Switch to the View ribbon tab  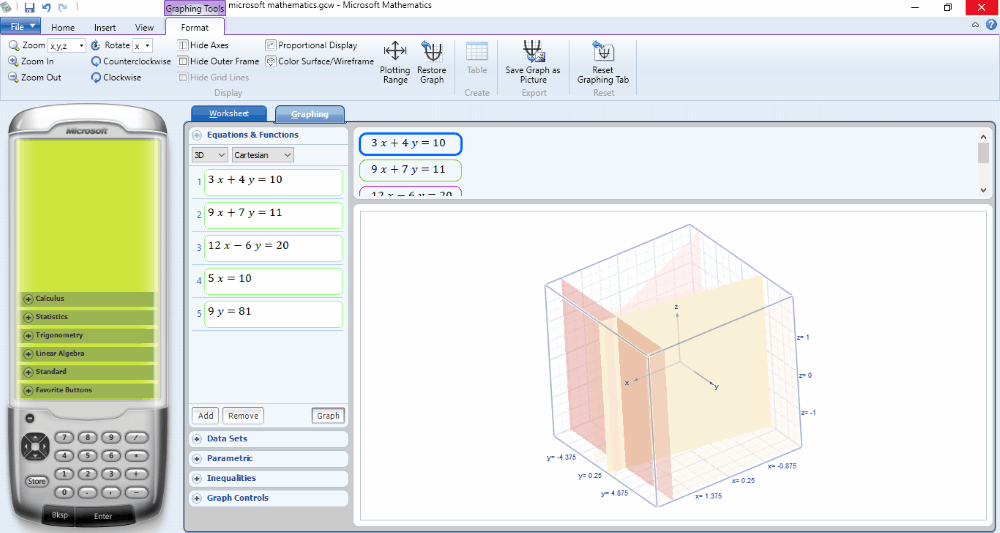(x=145, y=27)
